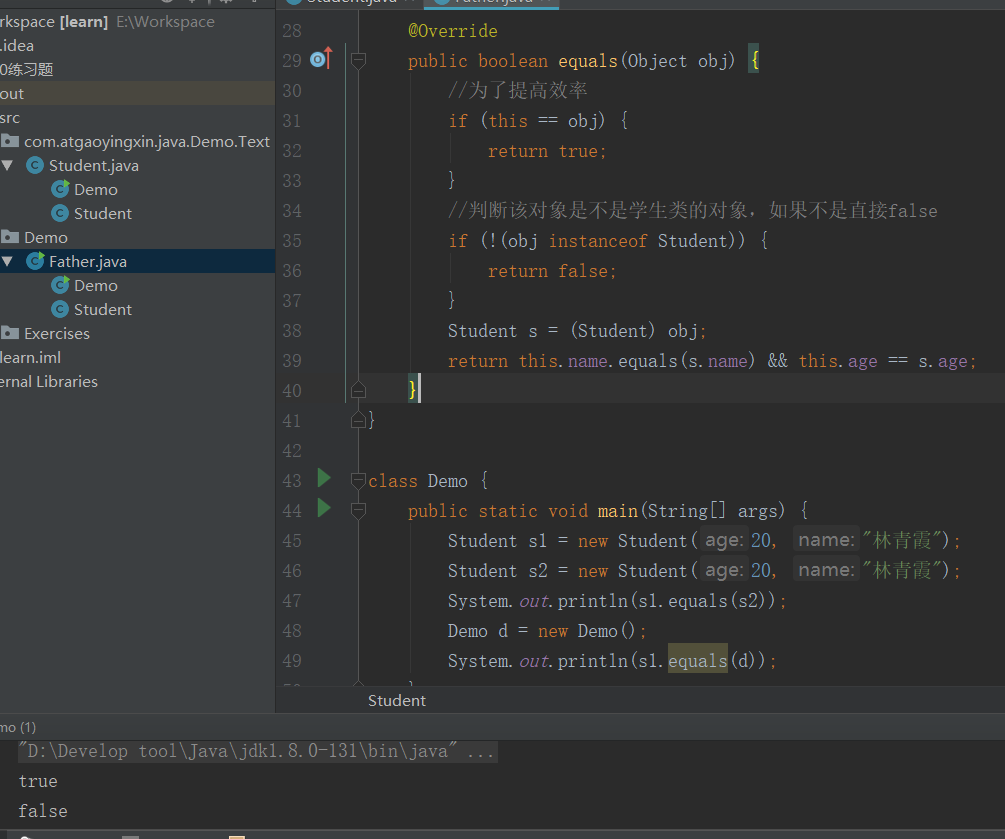Click the 'age:' parameter hint on line 46

point(724,570)
